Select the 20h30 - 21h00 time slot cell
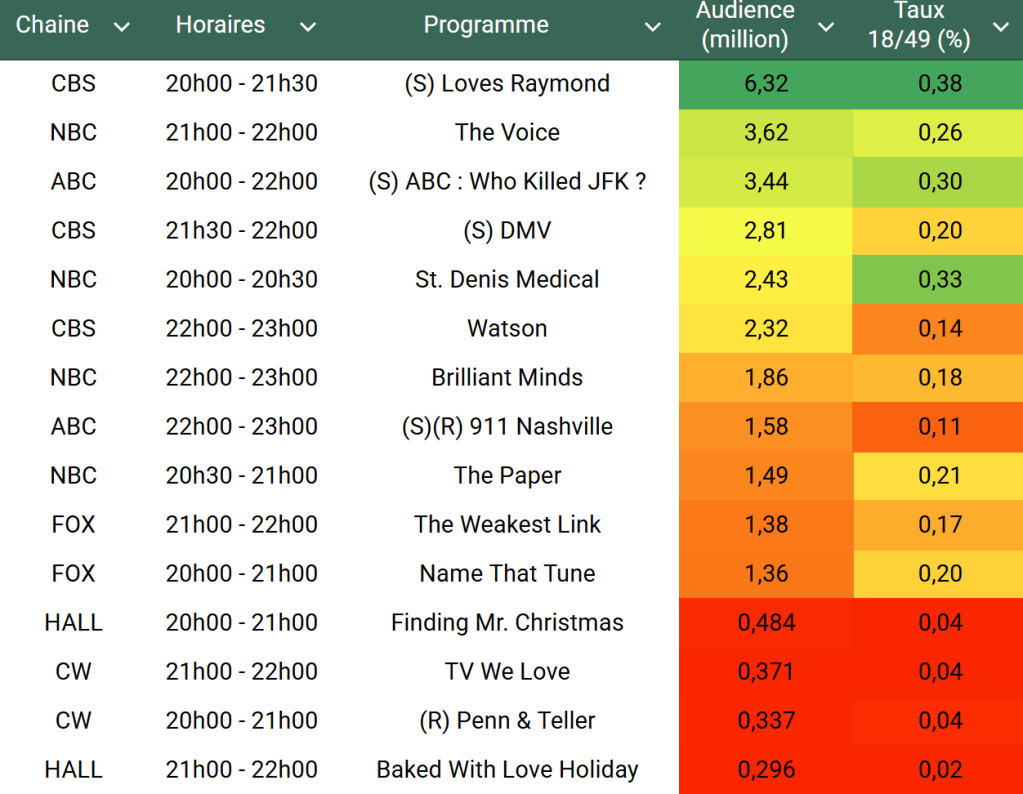The image size is (1023, 794). click(x=241, y=476)
